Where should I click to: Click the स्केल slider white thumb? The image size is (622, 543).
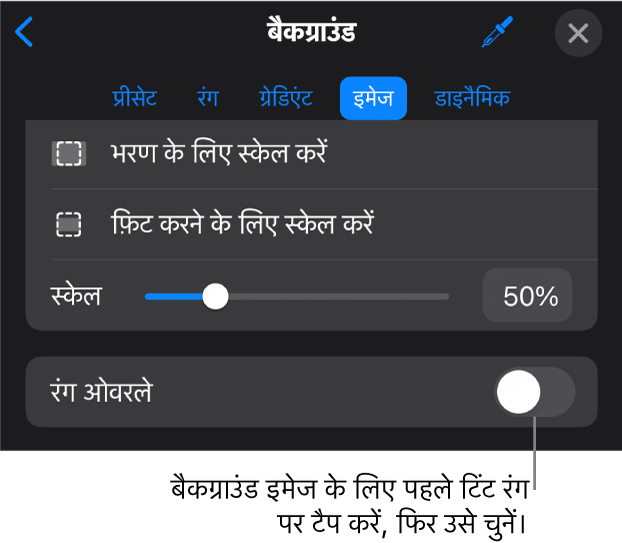[215, 296]
